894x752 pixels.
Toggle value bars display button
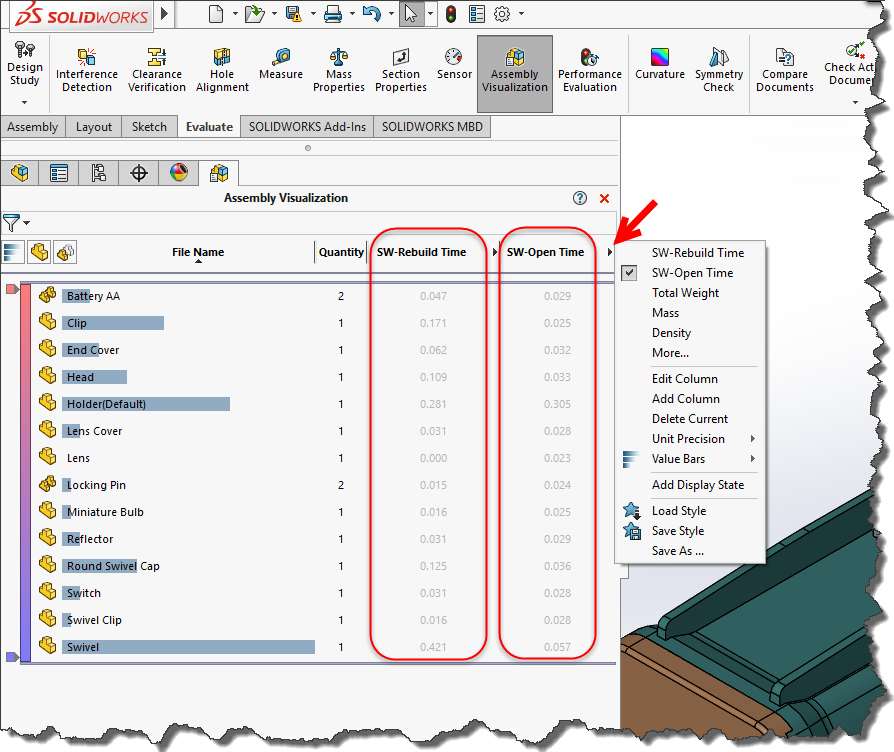click(x=13, y=252)
